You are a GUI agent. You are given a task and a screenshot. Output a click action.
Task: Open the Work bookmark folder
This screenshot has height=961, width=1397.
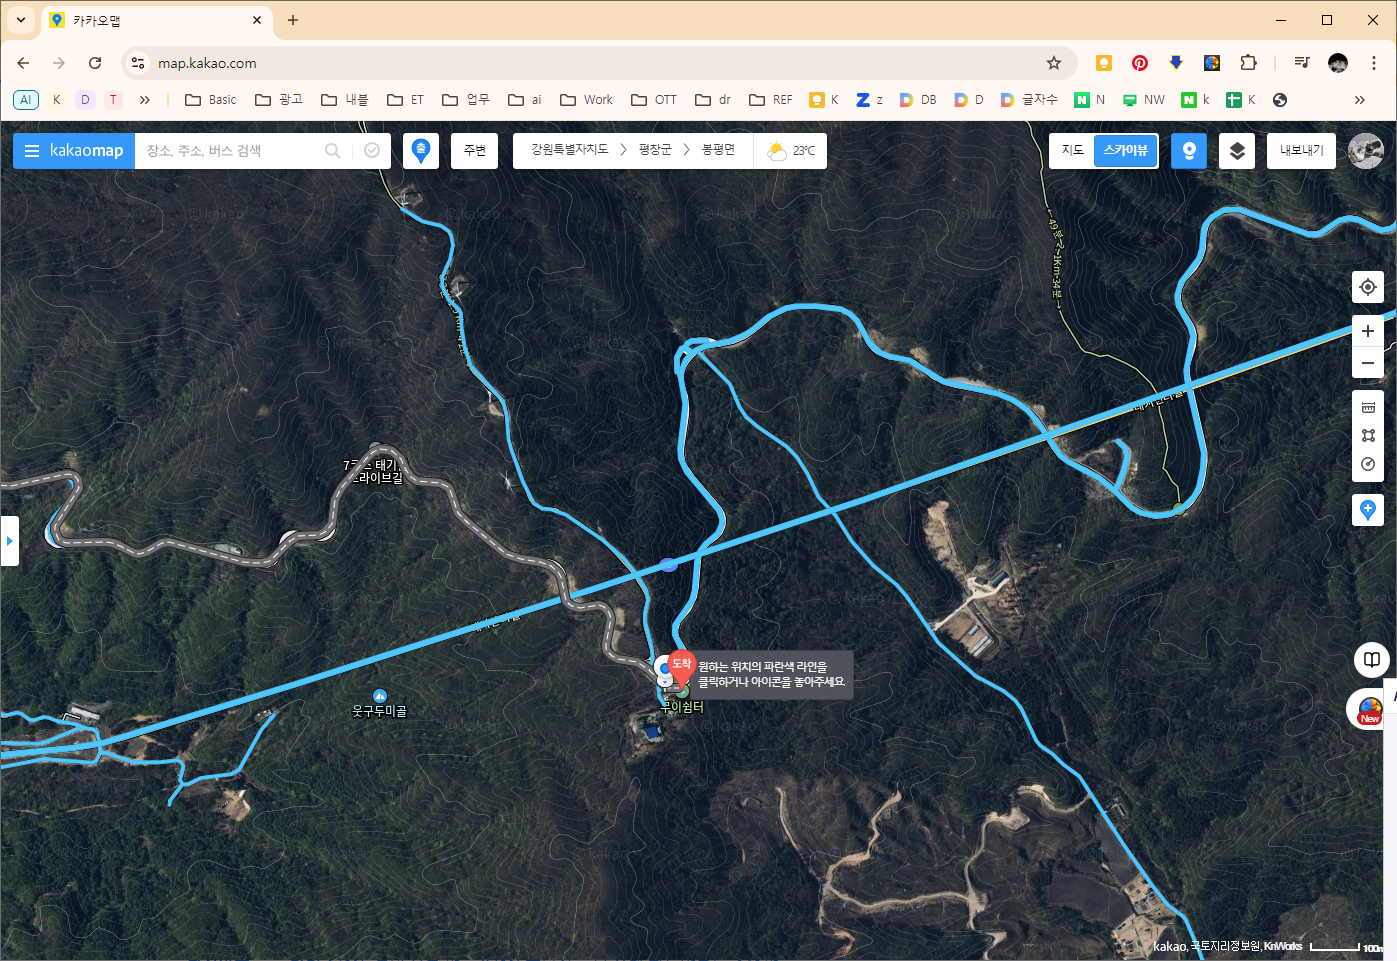click(x=587, y=100)
